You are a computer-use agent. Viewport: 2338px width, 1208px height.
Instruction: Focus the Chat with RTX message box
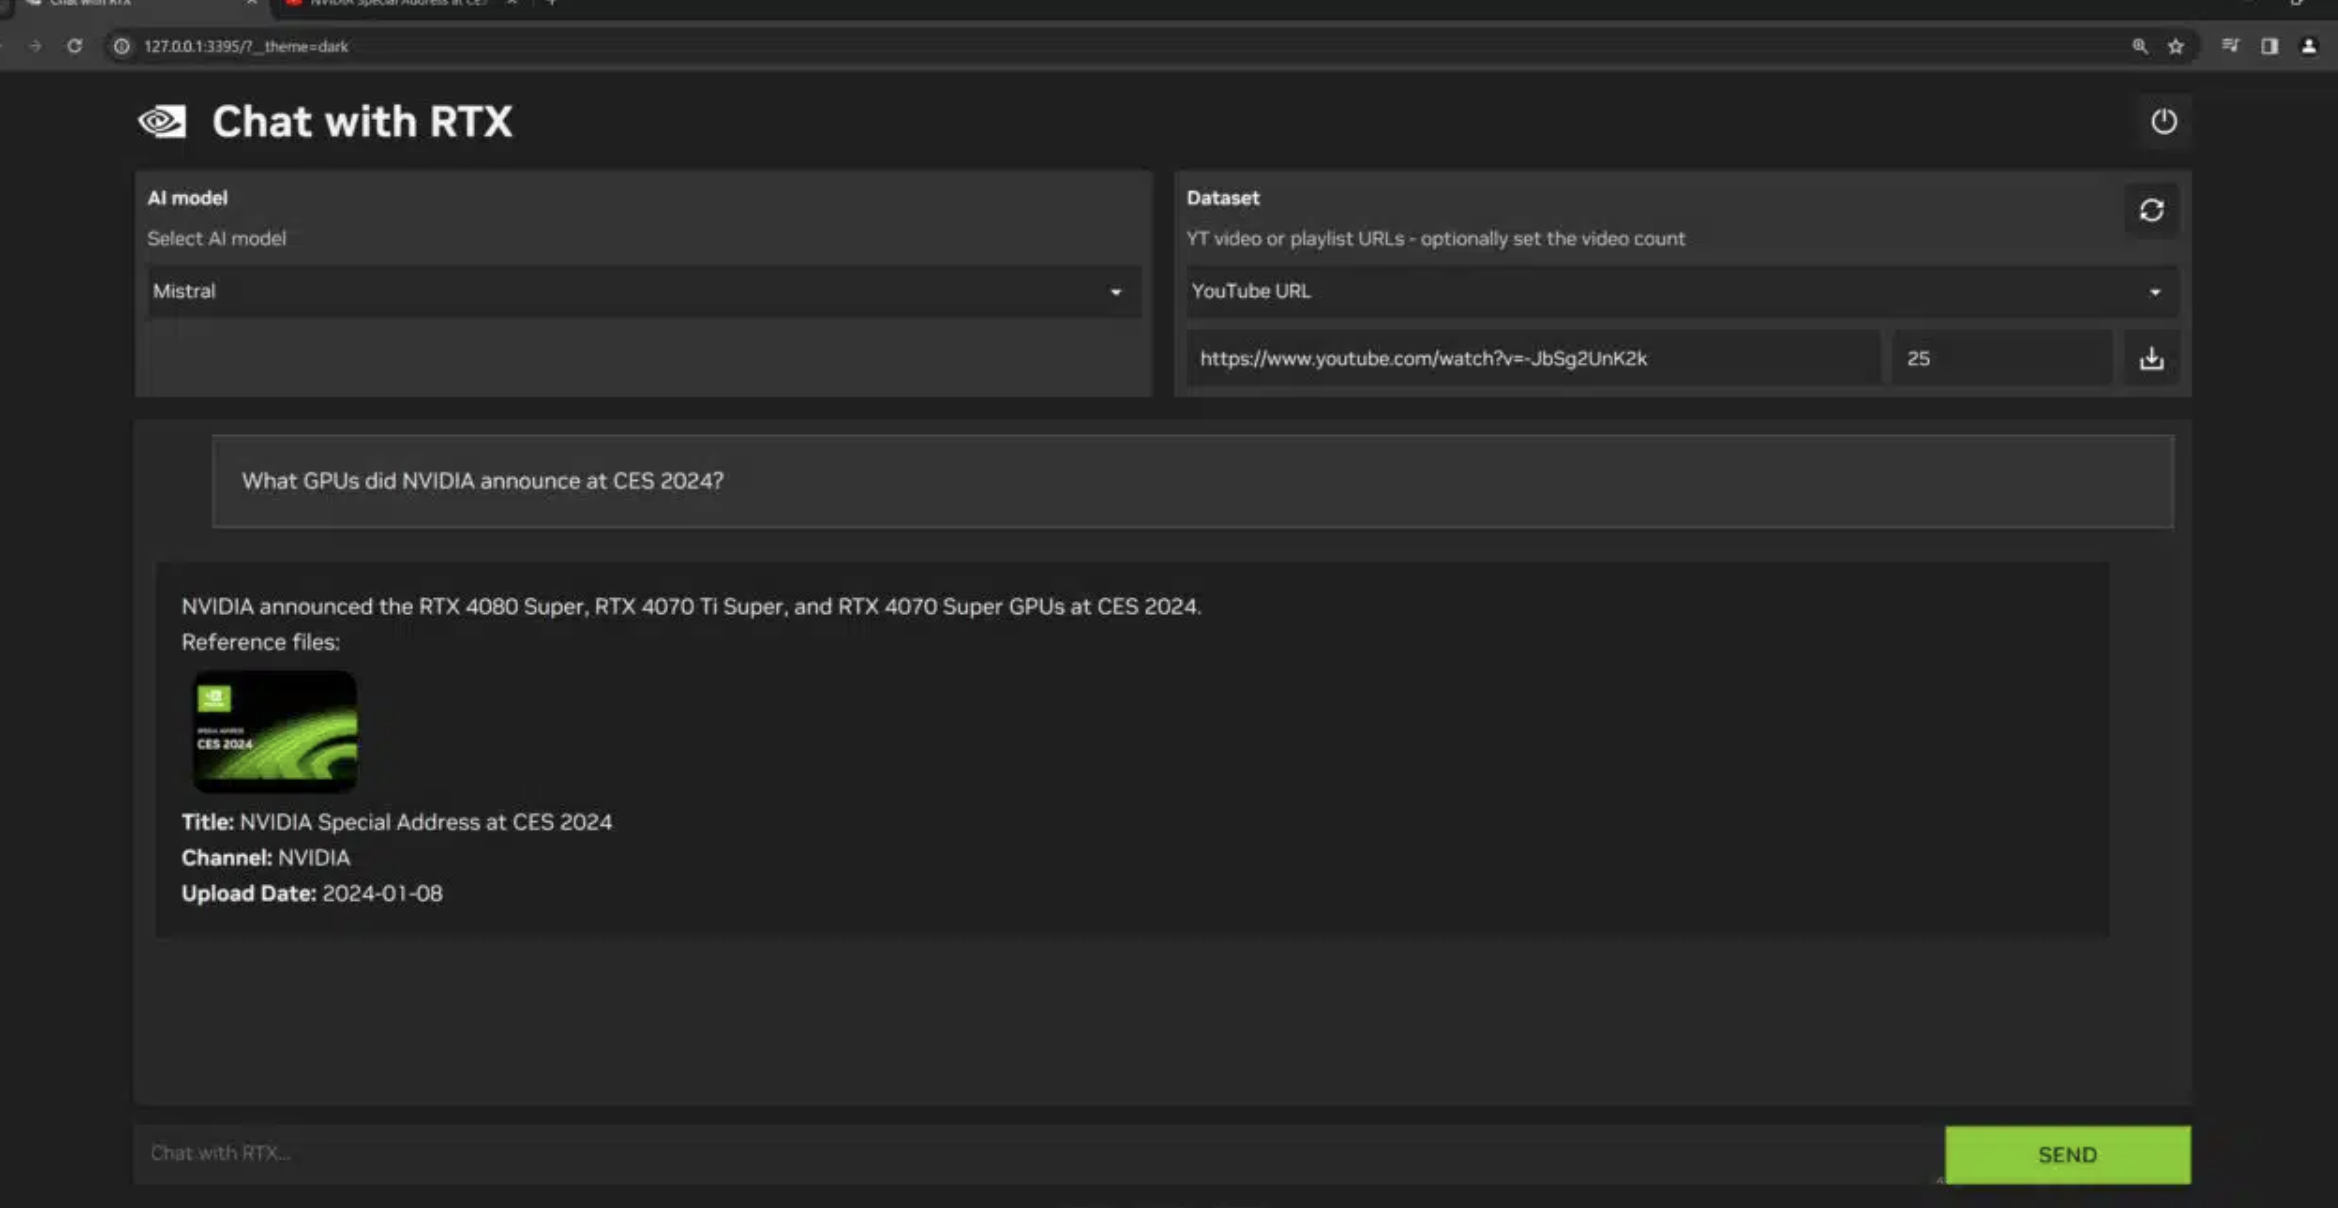(1038, 1153)
